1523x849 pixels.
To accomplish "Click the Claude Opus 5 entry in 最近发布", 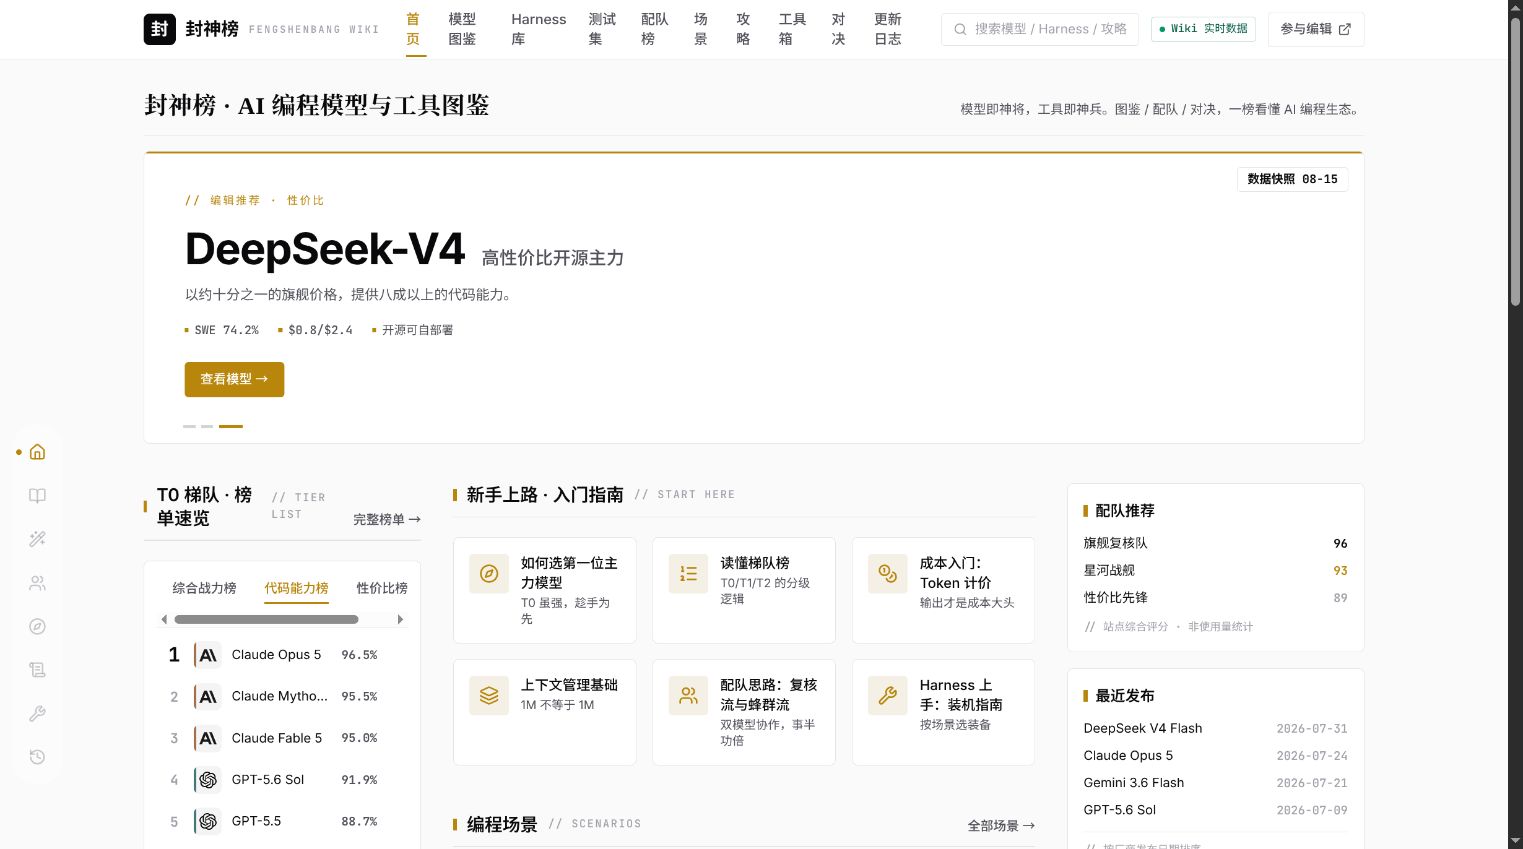I will [x=1215, y=756].
